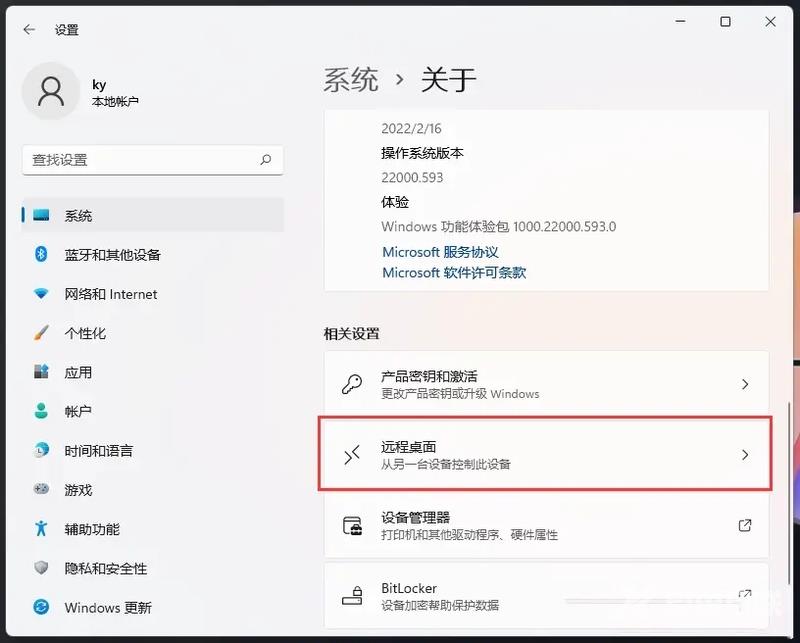The image size is (800, 643).
Task: Click the 查找设置 search field
Action: [x=152, y=160]
